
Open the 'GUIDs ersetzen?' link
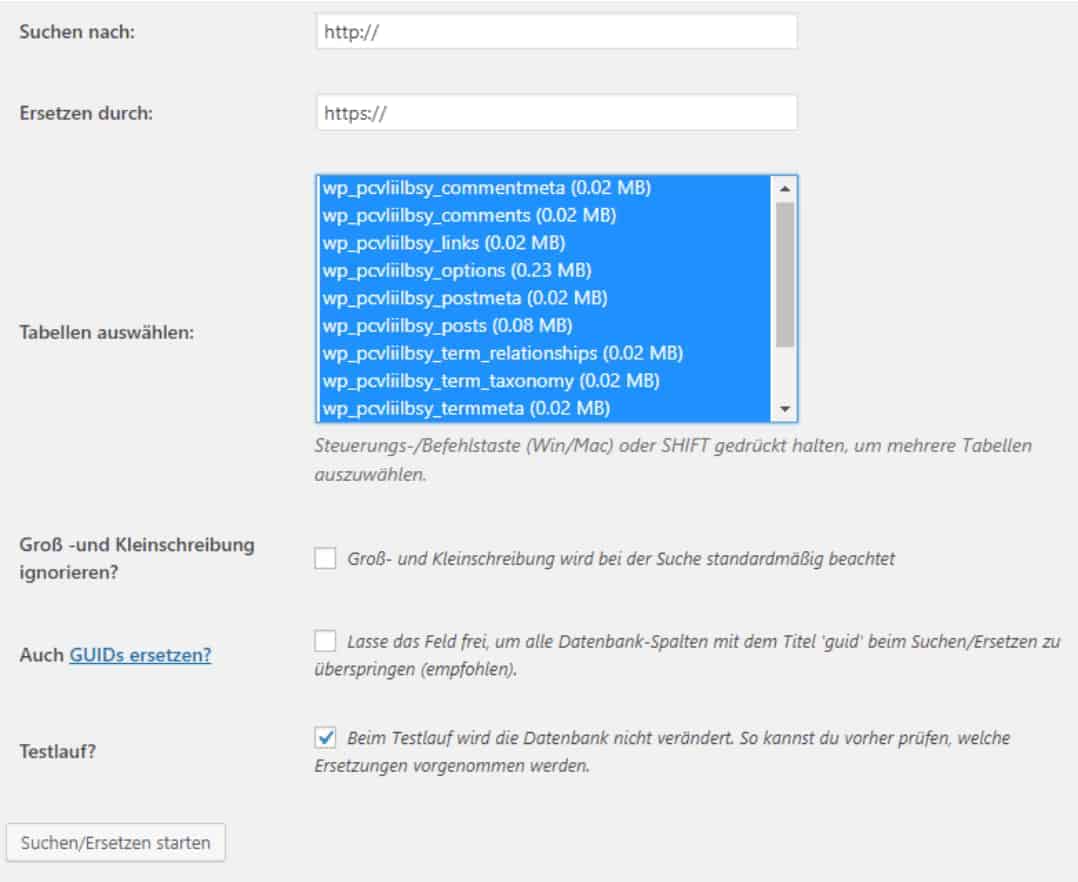[x=140, y=656]
